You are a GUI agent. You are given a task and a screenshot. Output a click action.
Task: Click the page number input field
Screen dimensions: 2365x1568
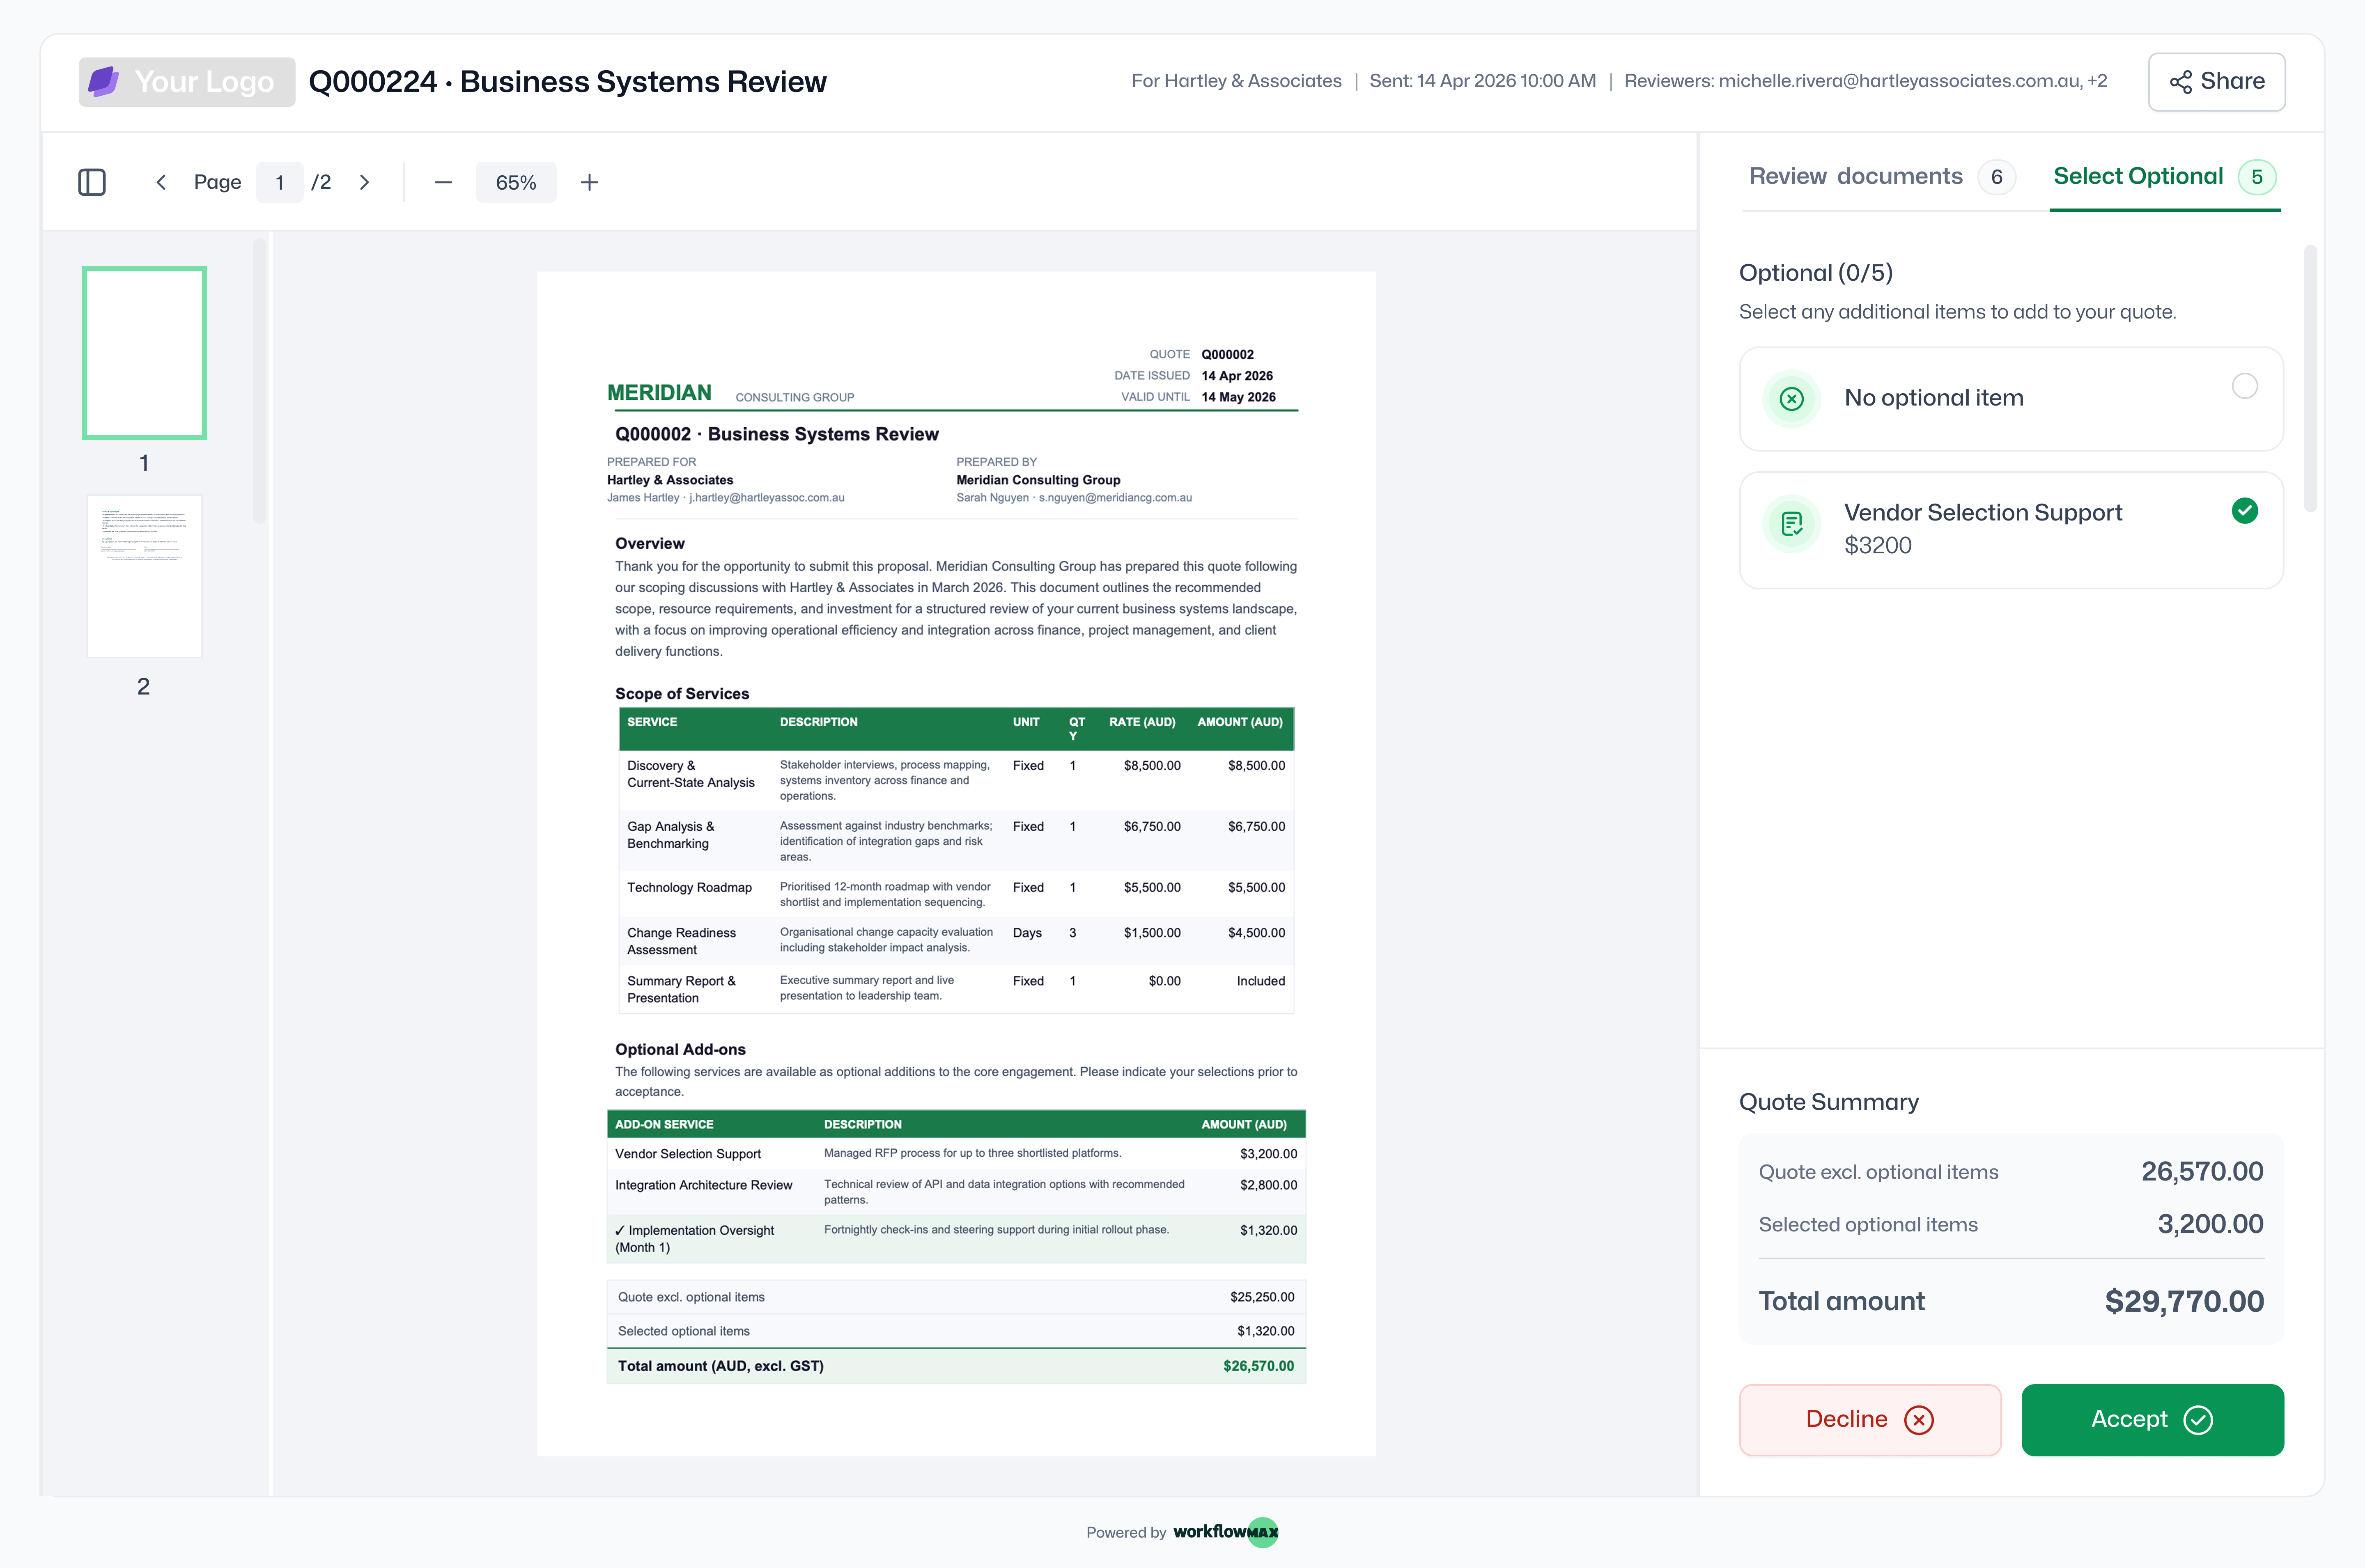pos(280,182)
